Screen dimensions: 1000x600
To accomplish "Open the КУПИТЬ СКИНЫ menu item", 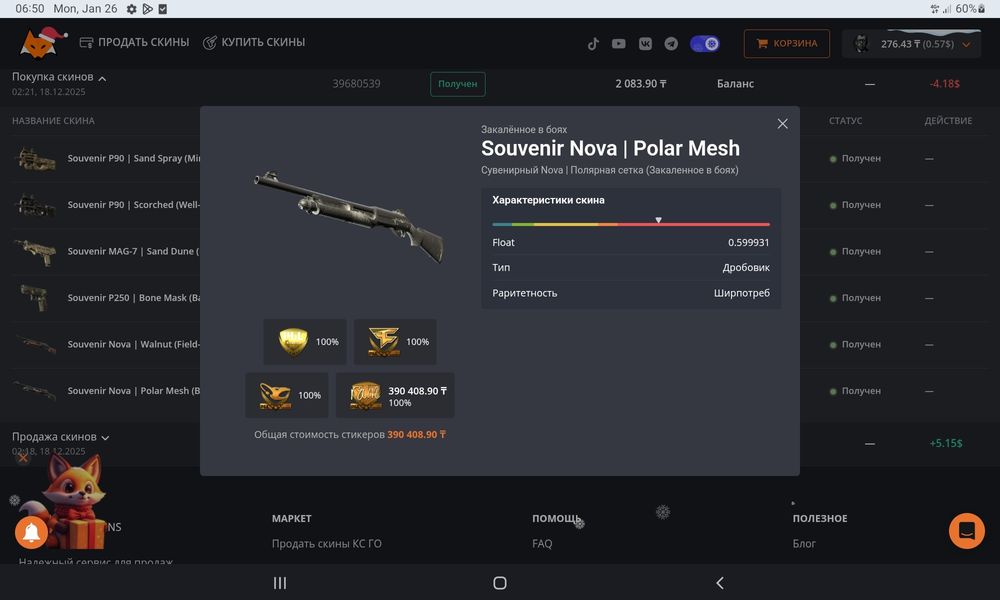I will pos(254,42).
